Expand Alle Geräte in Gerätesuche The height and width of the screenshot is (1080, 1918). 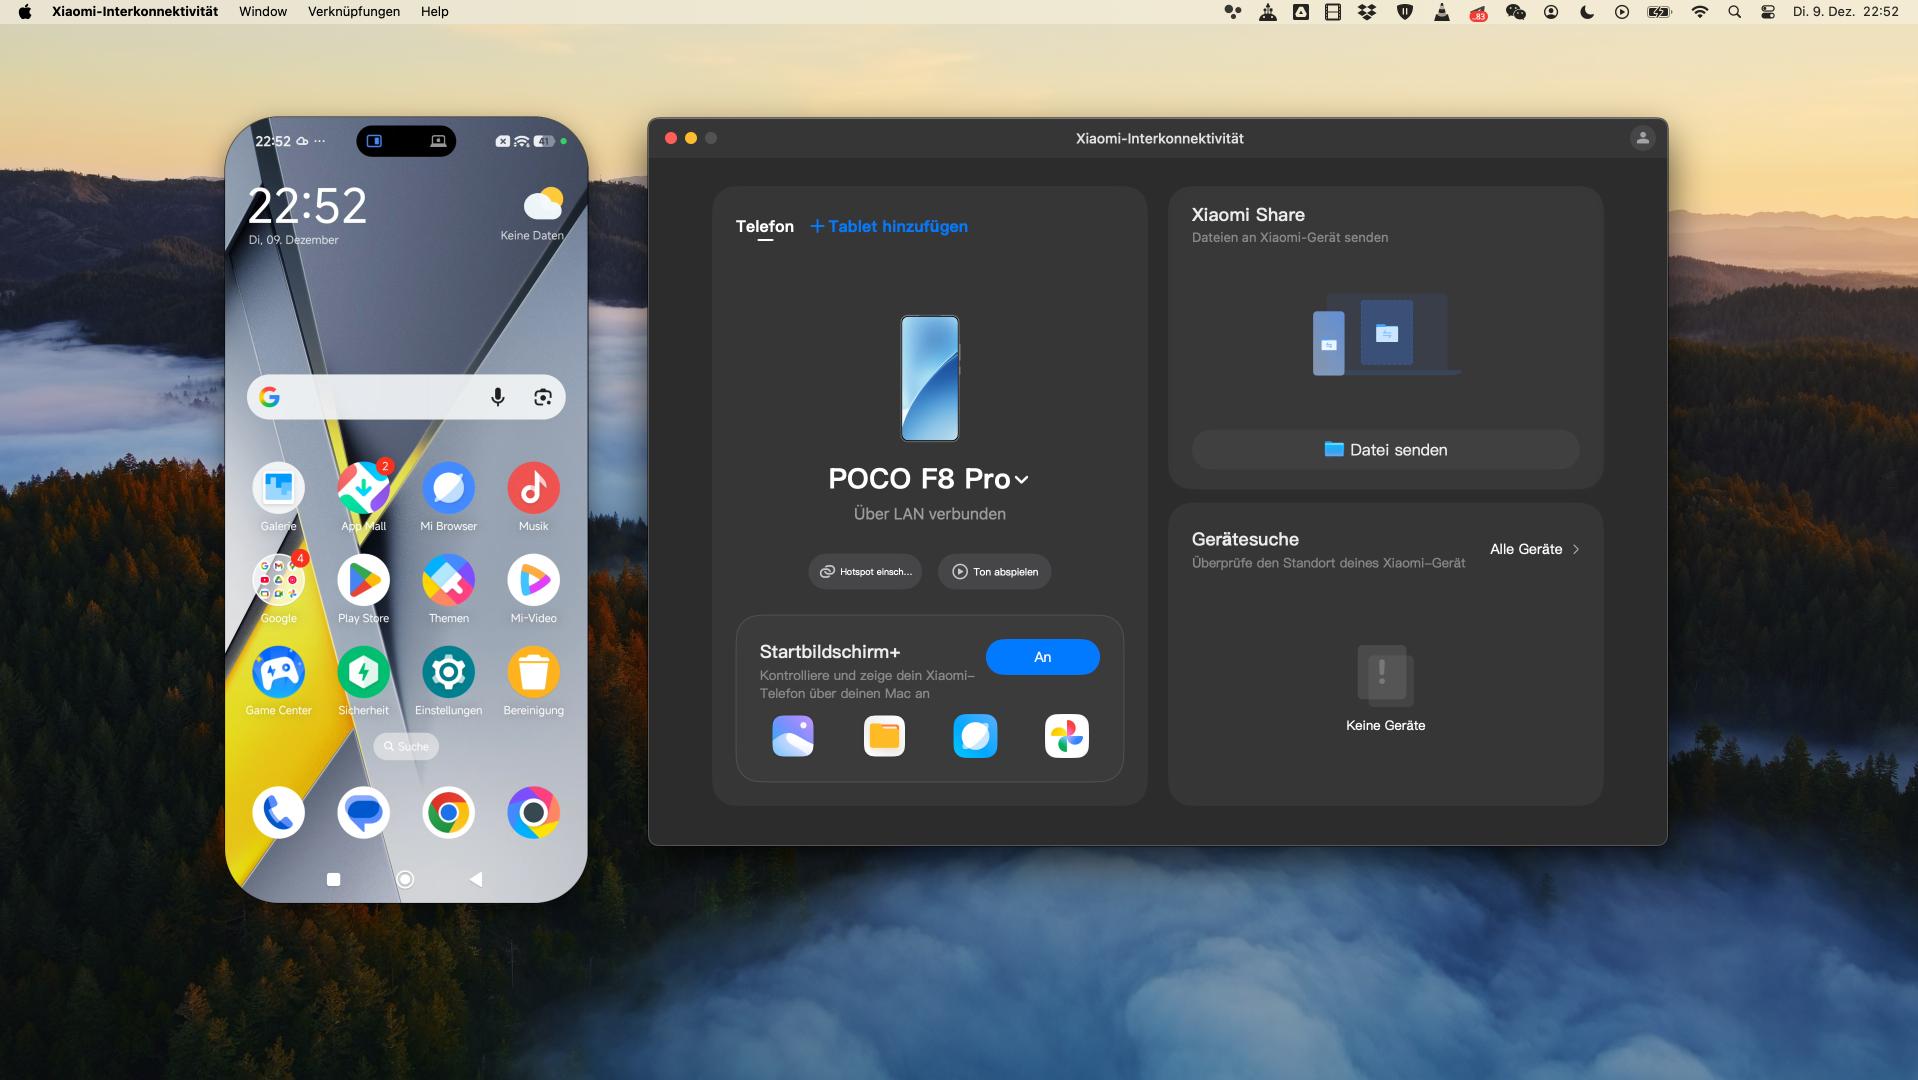pos(1534,549)
